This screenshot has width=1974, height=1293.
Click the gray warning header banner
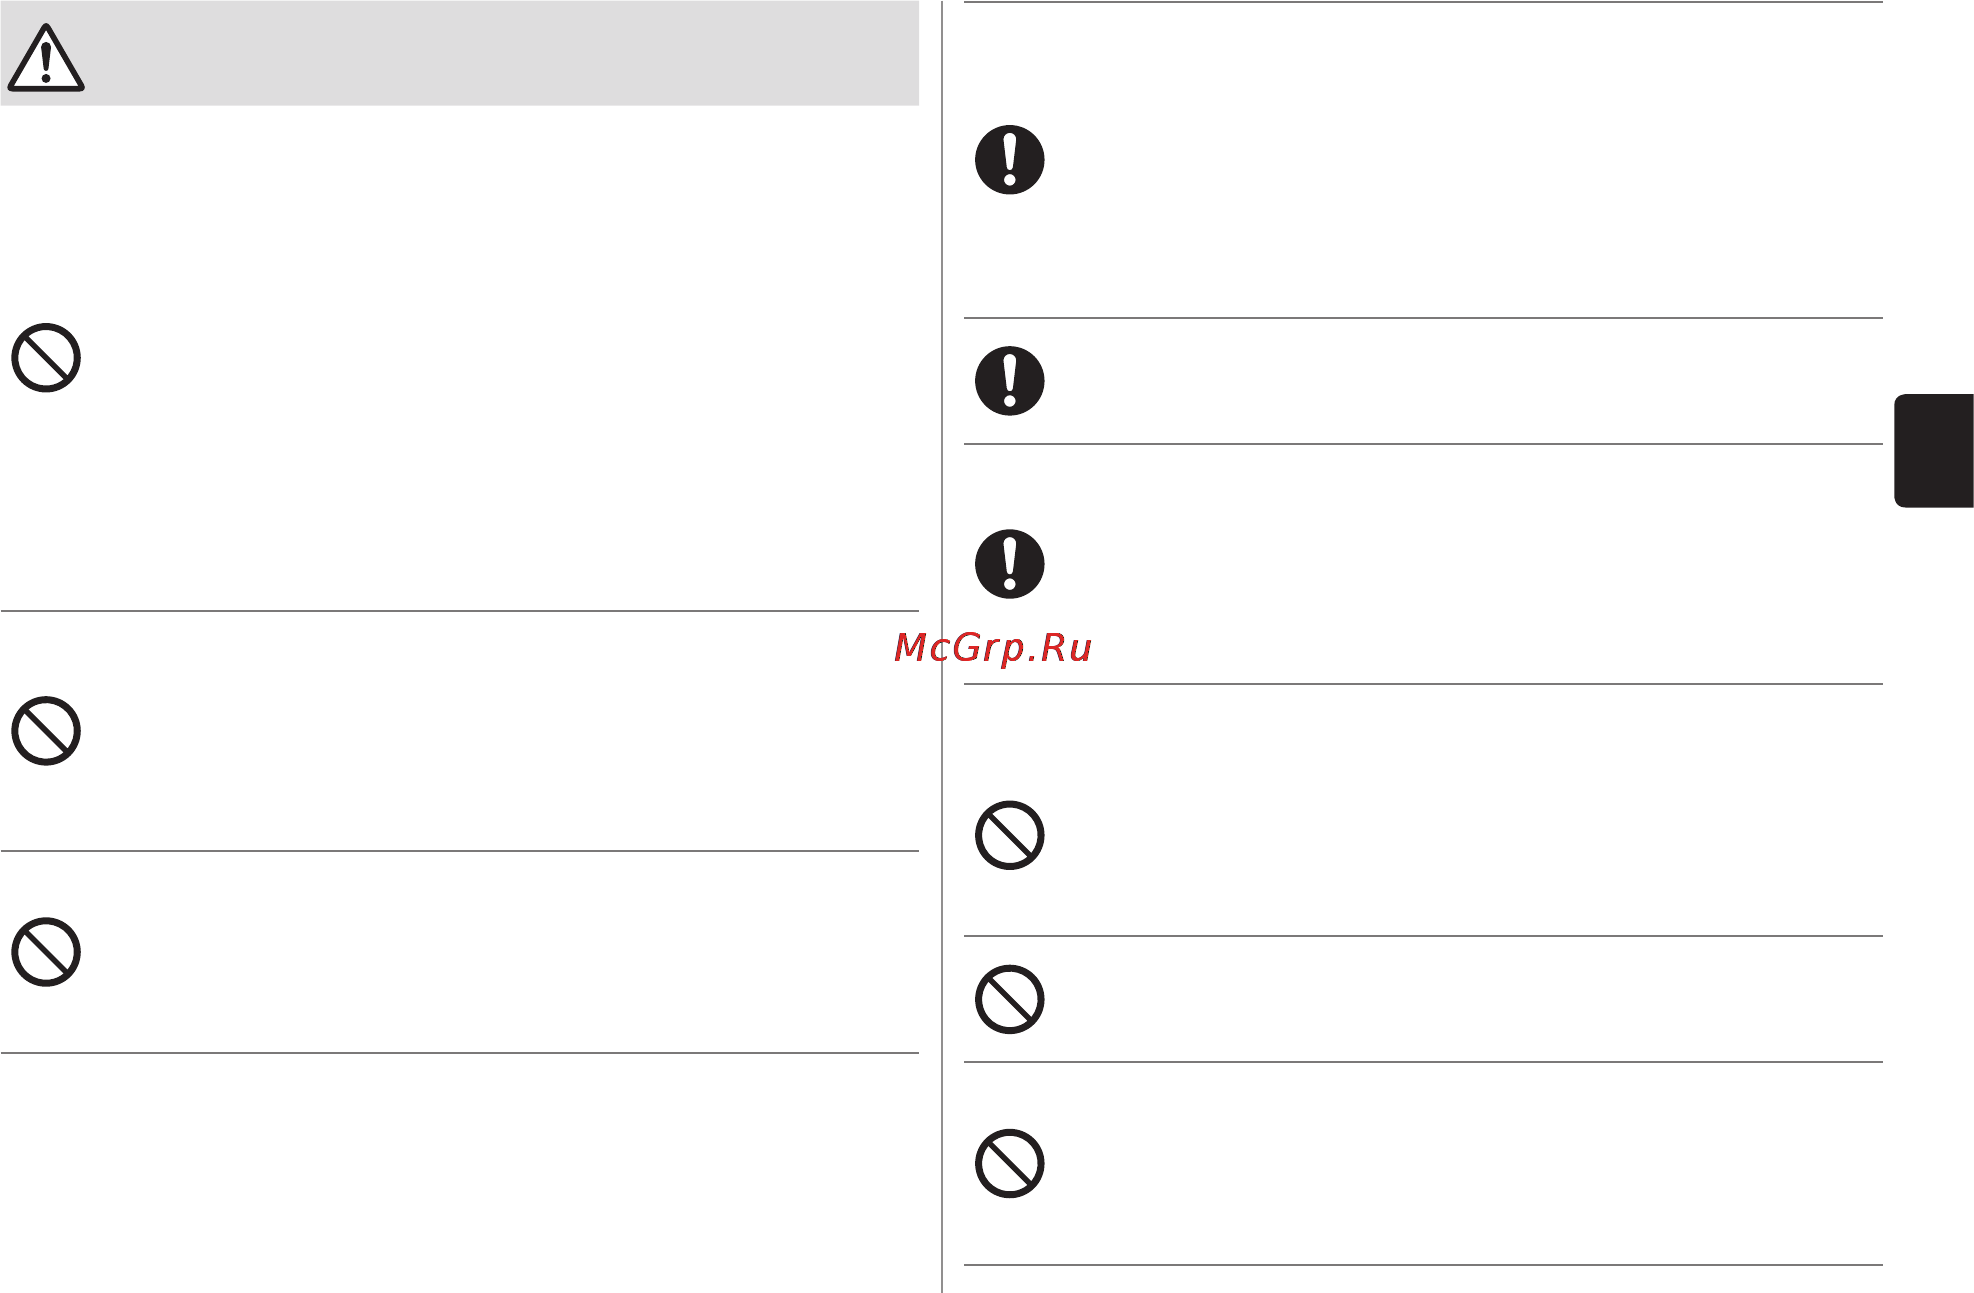[x=460, y=53]
